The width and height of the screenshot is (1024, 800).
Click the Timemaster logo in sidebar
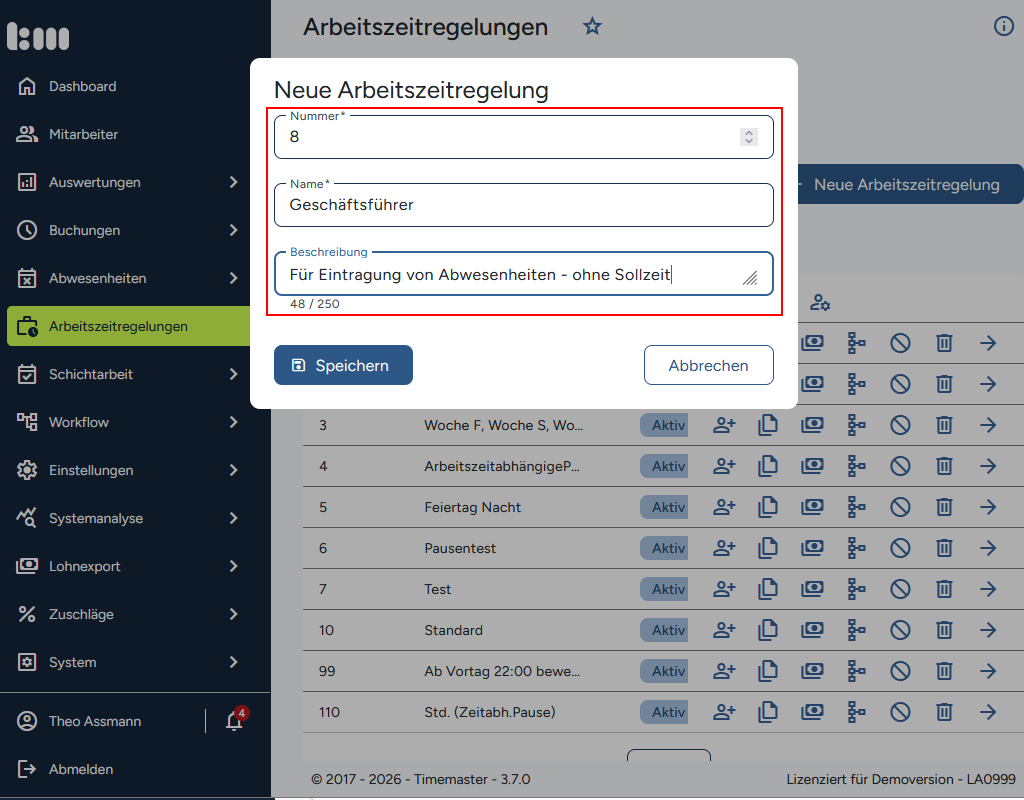point(38,36)
